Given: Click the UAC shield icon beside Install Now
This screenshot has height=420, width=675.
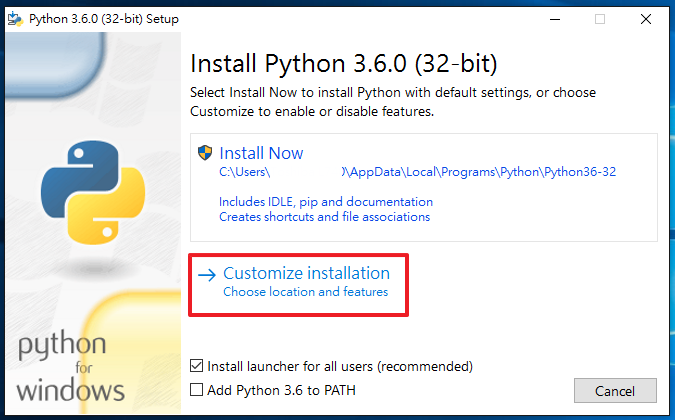Looking at the screenshot, I should 205,153.
